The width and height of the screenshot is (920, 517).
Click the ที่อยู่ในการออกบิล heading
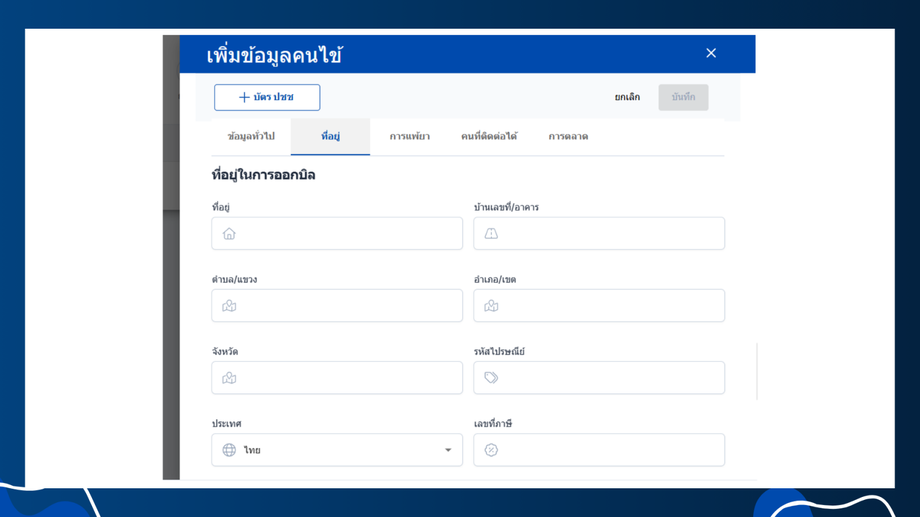coord(263,175)
